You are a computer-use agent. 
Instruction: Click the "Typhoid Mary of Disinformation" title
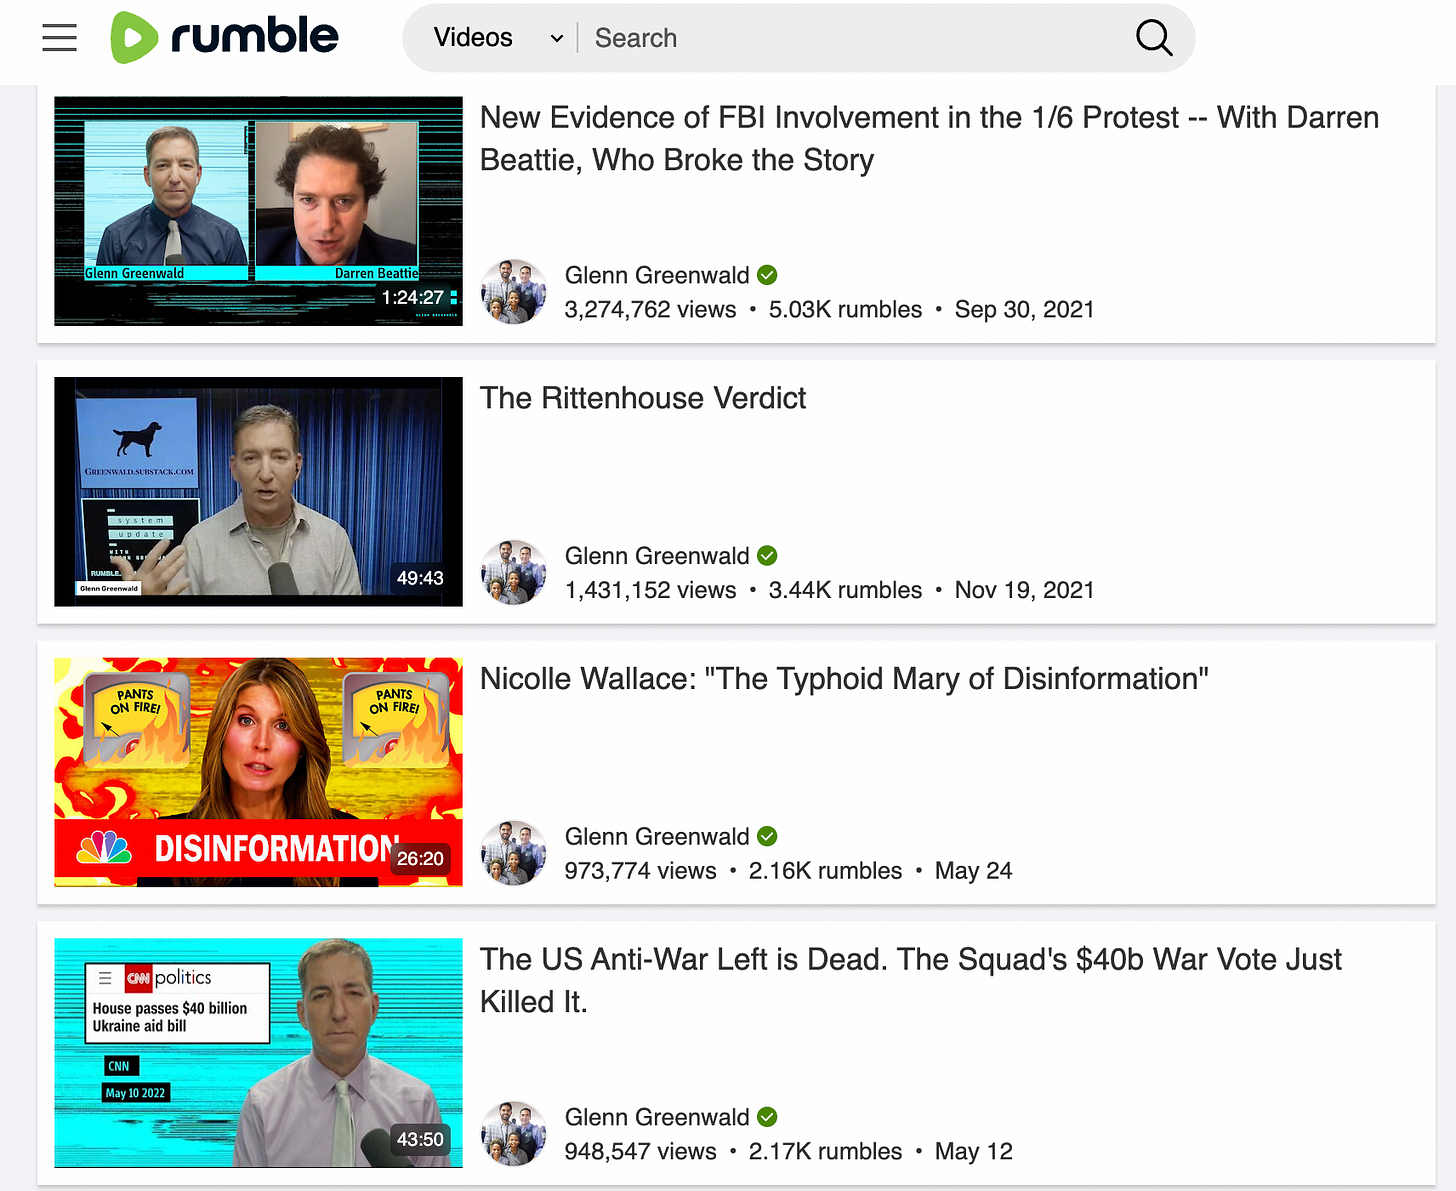(843, 679)
